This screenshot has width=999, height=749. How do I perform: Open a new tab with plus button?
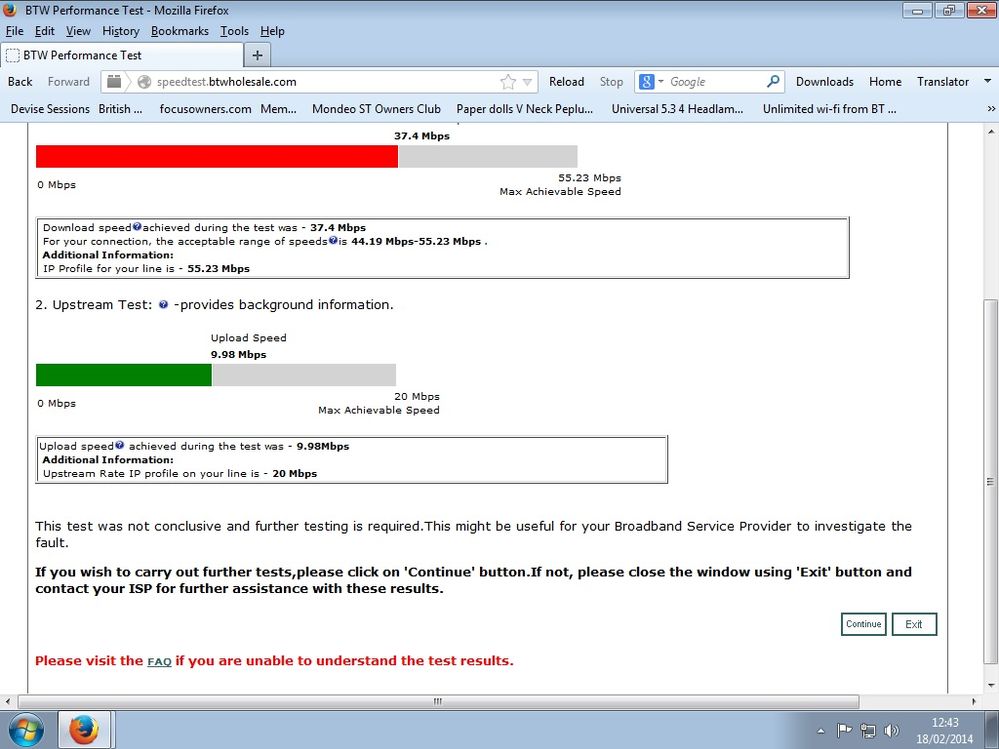(257, 55)
